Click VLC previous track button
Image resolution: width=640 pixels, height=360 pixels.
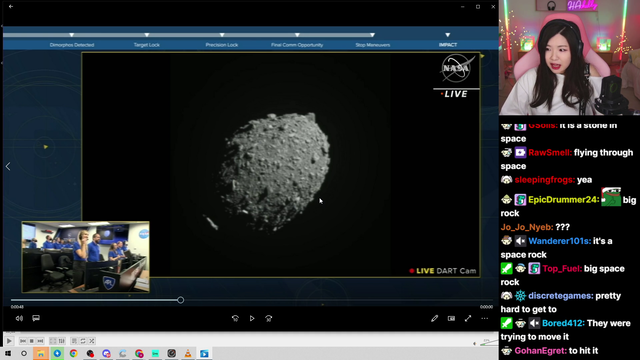point(23,341)
